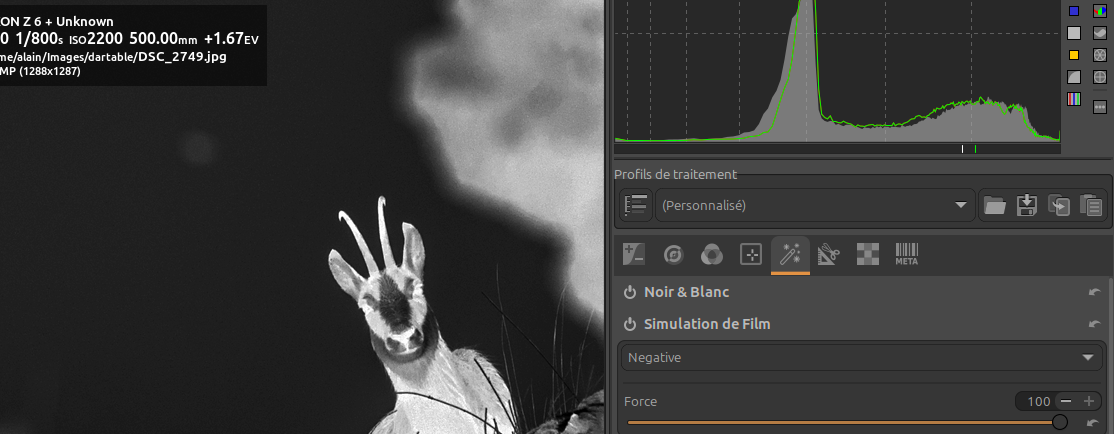Open the Raw tab checkerboard icon

(x=867, y=255)
